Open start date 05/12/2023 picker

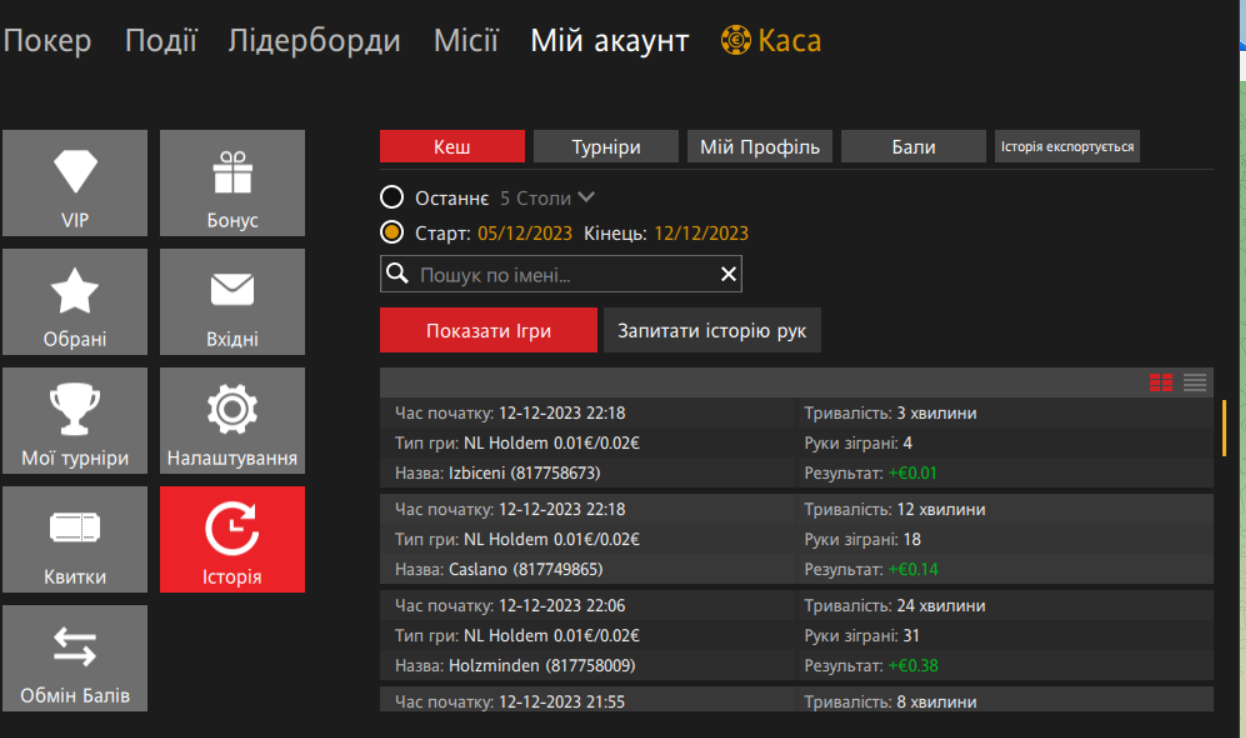point(525,234)
